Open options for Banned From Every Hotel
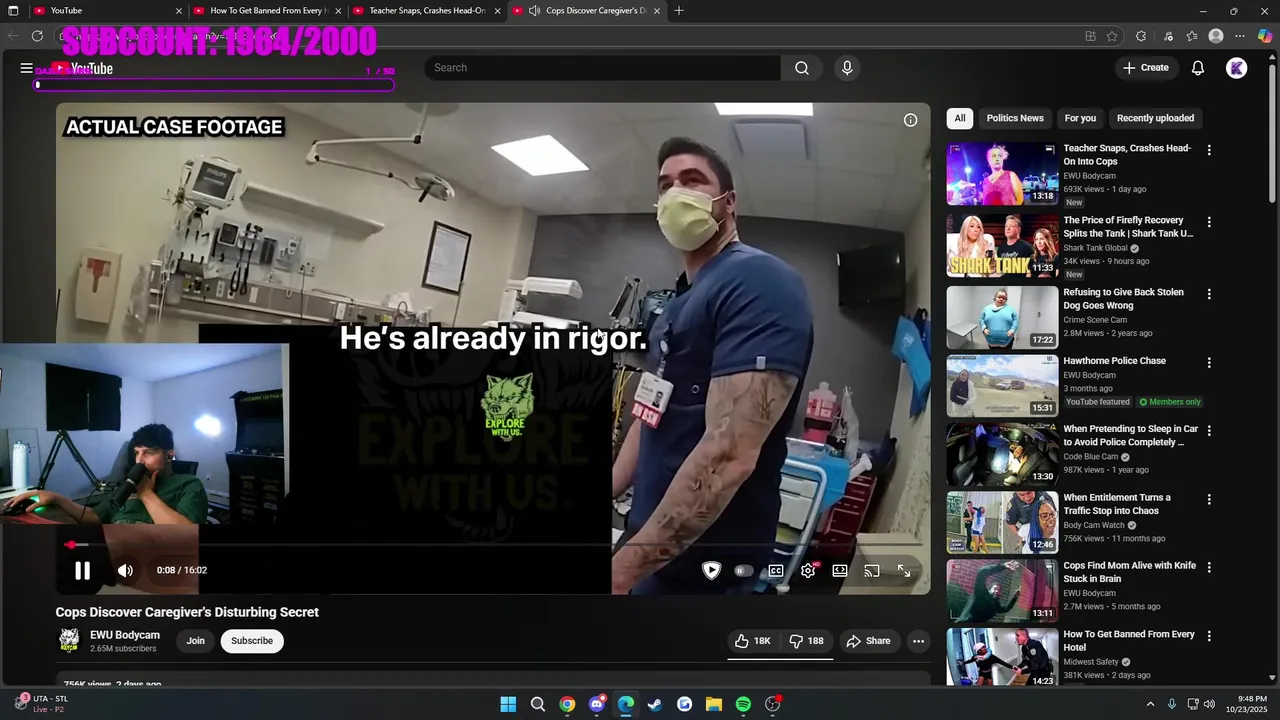Viewport: 1280px width, 720px height. [x=1209, y=636]
